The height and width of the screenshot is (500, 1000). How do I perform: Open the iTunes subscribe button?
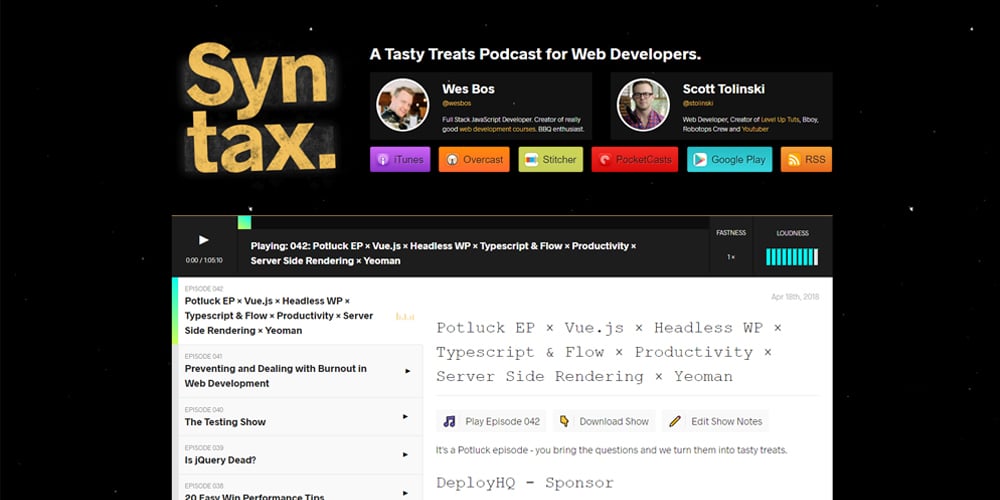click(x=400, y=159)
